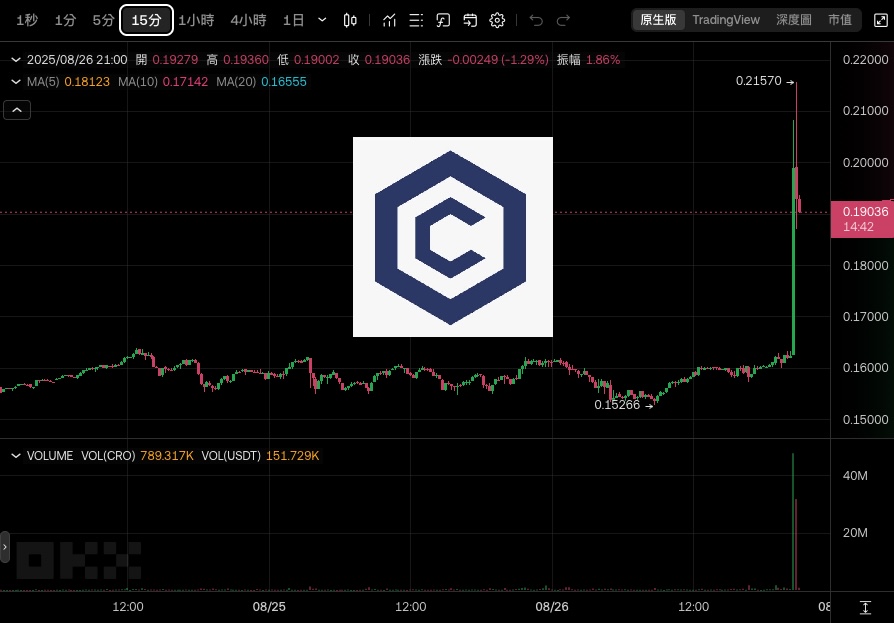Collapse the OHLC date info row
894x623 pixels.
tap(16, 60)
